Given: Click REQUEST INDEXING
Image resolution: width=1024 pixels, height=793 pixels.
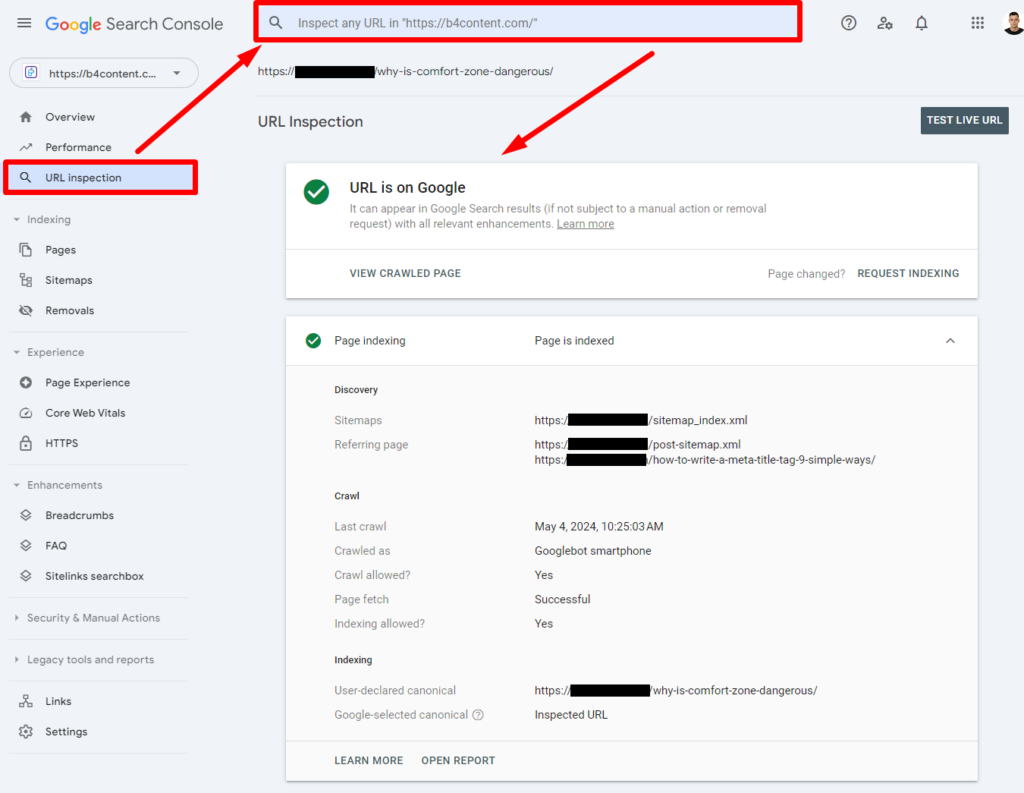Looking at the screenshot, I should click(x=907, y=273).
